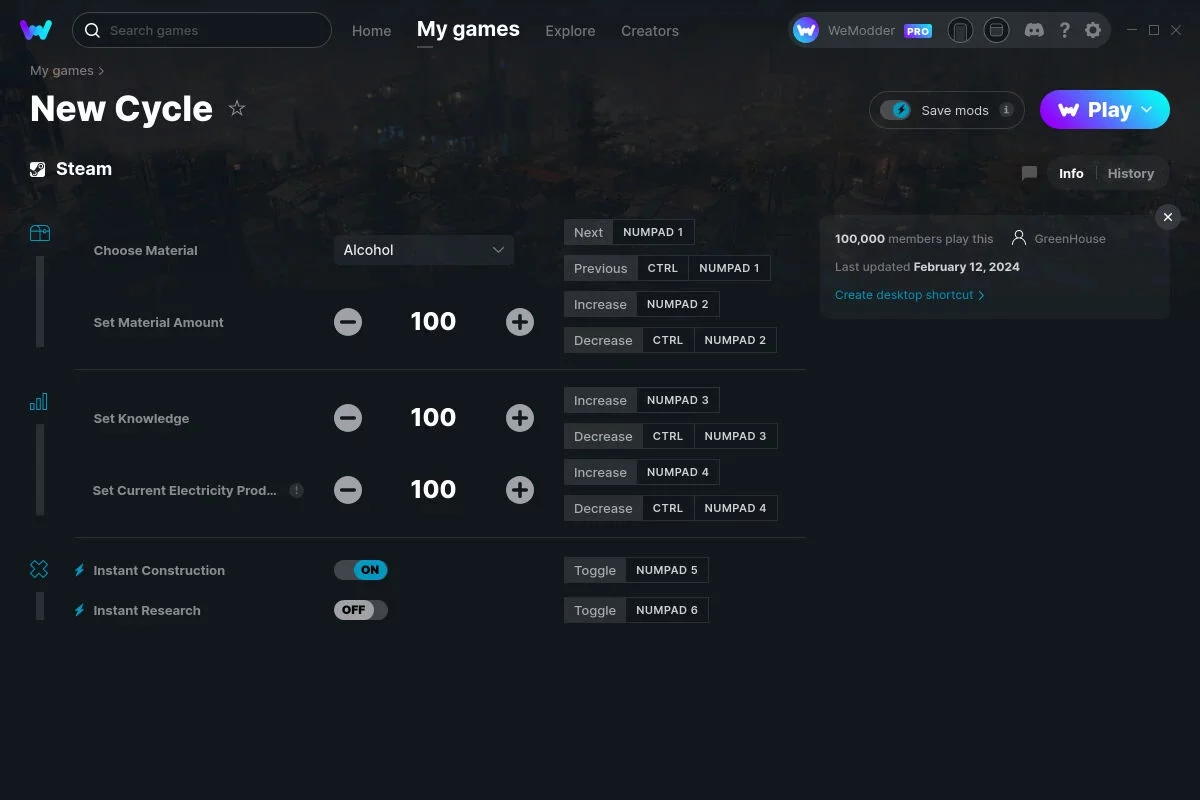
Task: Increase Set Knowledge with plus button
Action: coord(520,418)
